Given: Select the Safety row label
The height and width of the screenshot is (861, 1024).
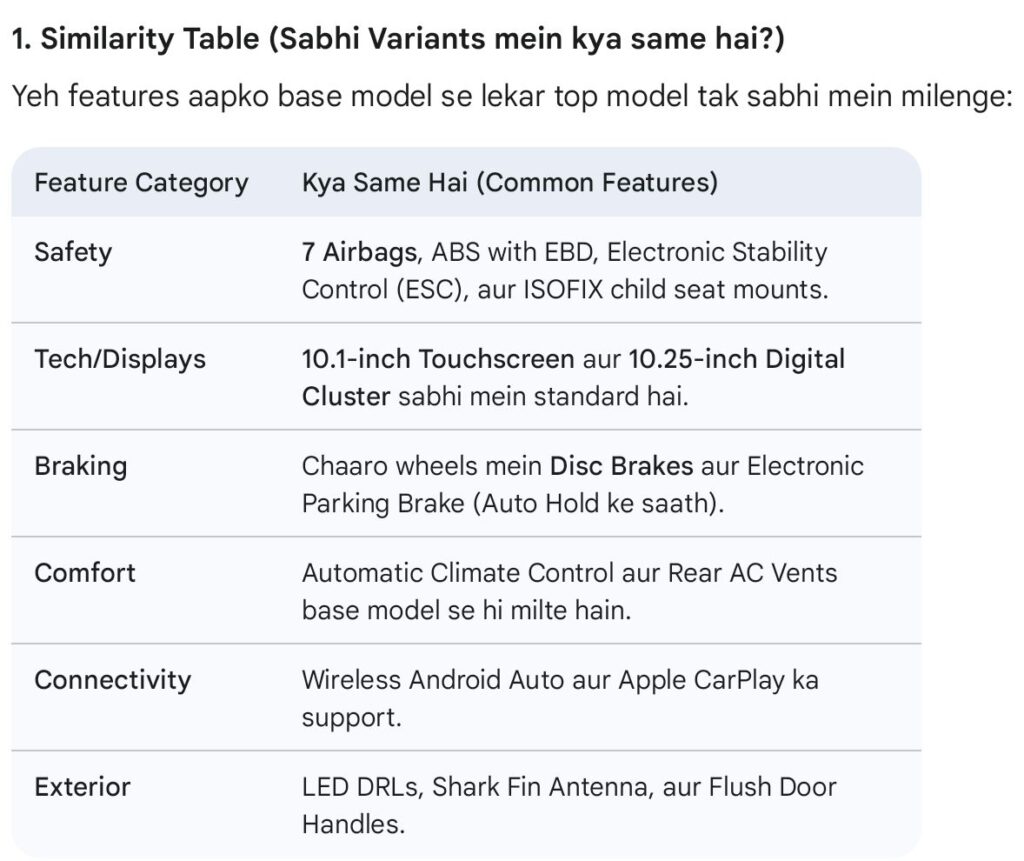Looking at the screenshot, I should [73, 252].
